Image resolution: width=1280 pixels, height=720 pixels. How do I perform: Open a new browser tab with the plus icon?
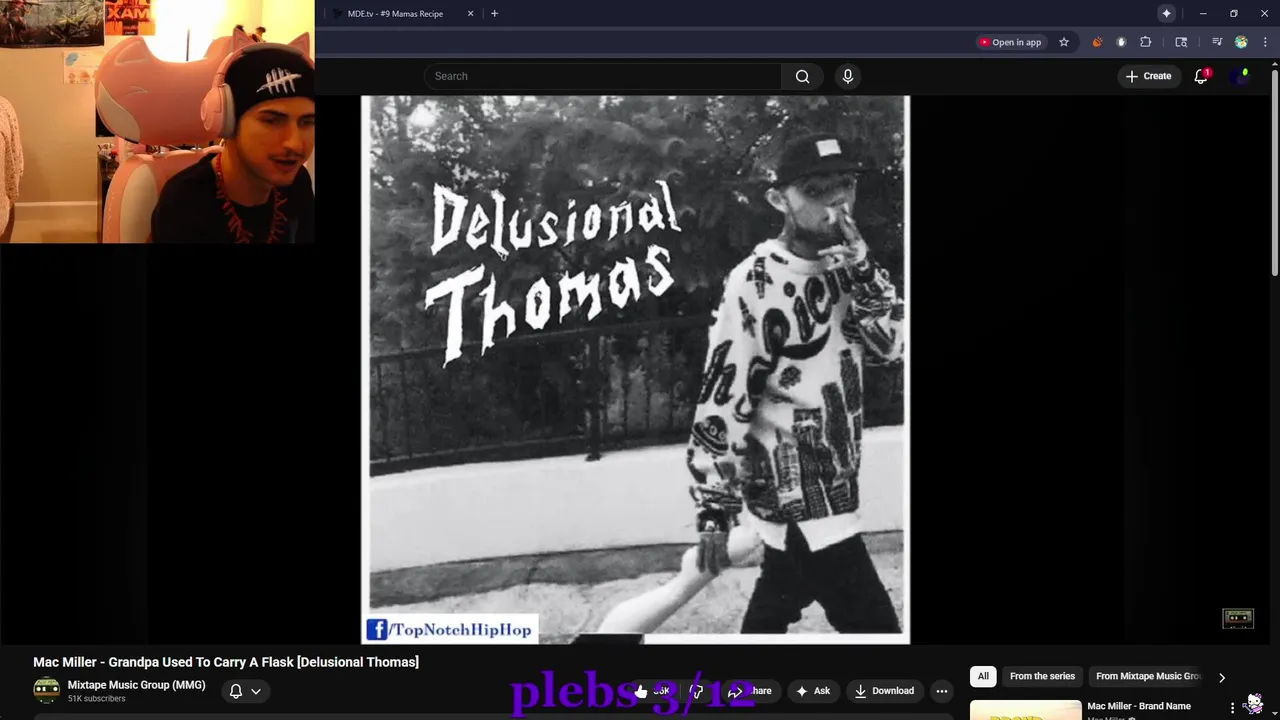(494, 14)
